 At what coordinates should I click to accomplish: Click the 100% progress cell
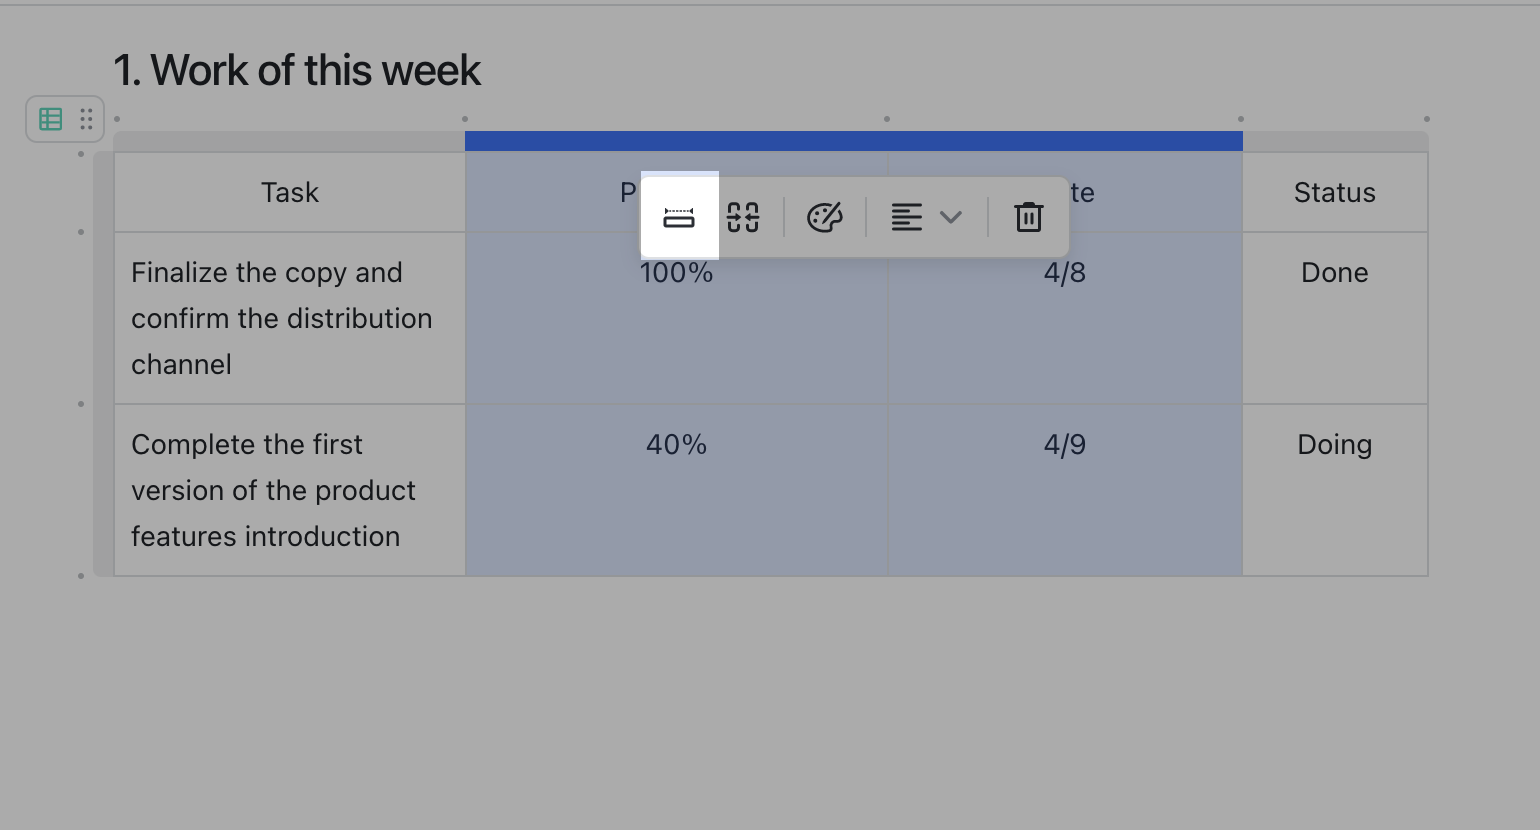(x=676, y=272)
